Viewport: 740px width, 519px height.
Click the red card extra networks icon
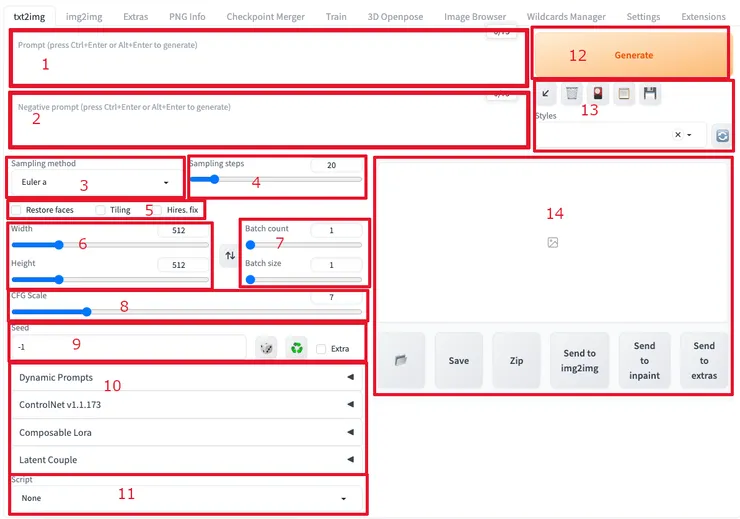[597, 93]
